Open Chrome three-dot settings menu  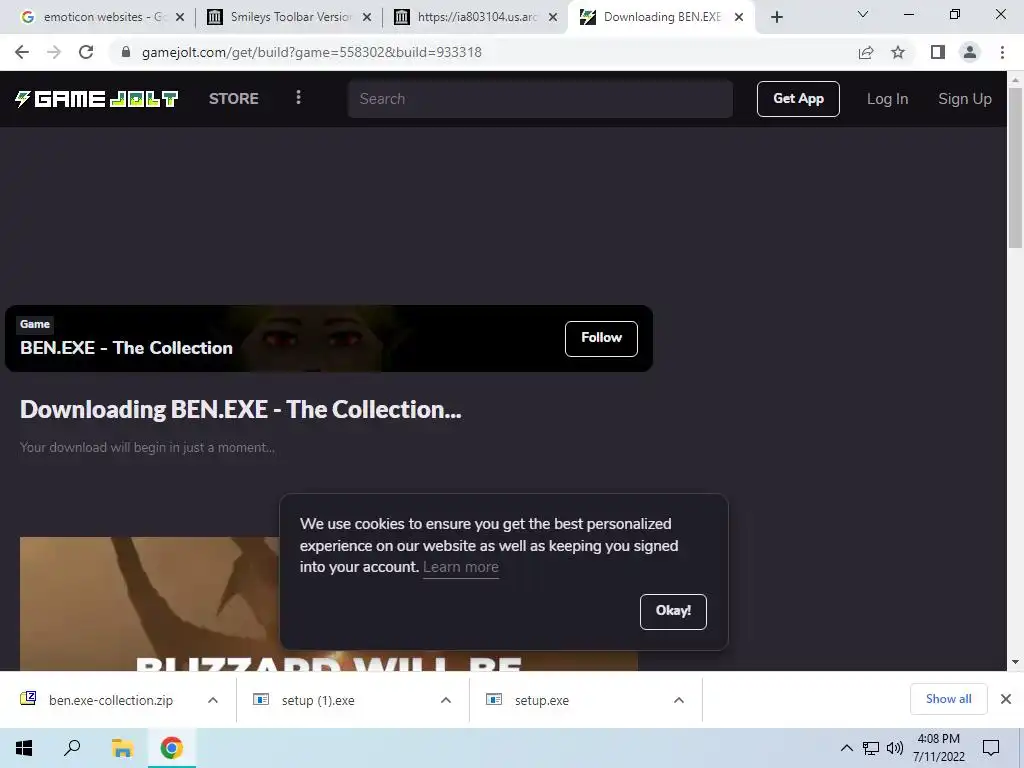coord(1002,52)
